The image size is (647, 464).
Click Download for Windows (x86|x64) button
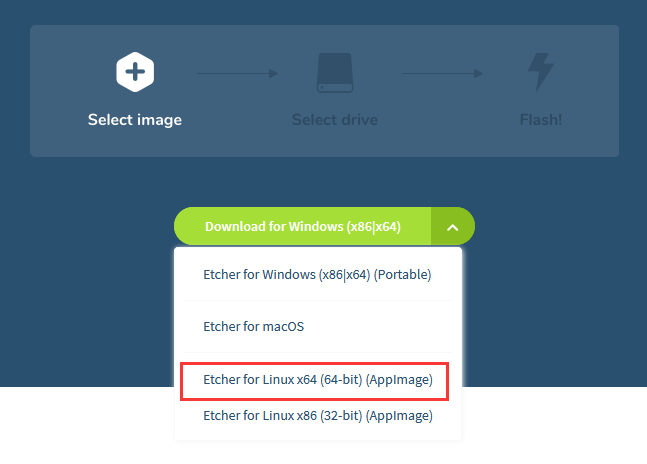303,226
